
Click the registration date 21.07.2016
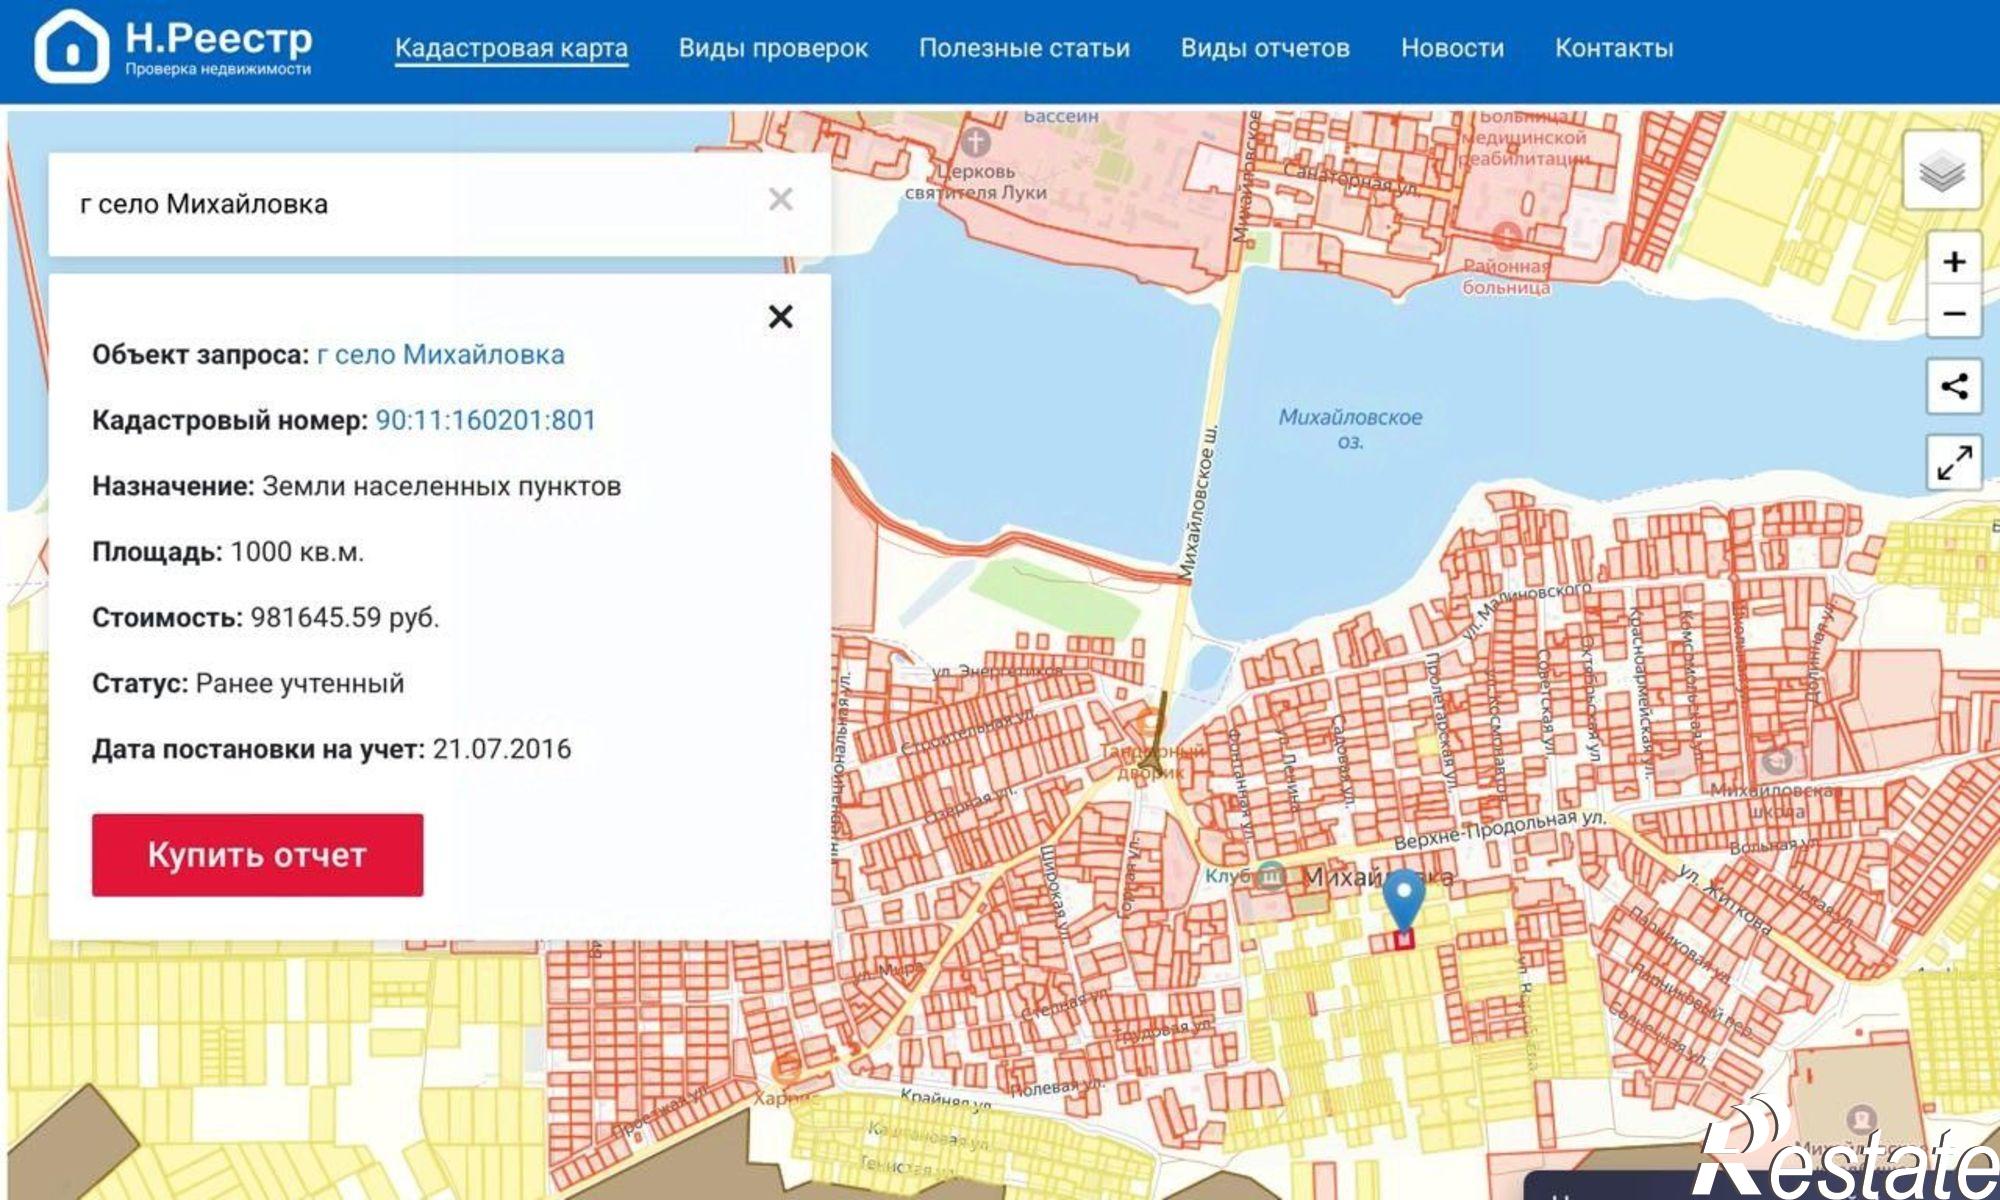[501, 749]
